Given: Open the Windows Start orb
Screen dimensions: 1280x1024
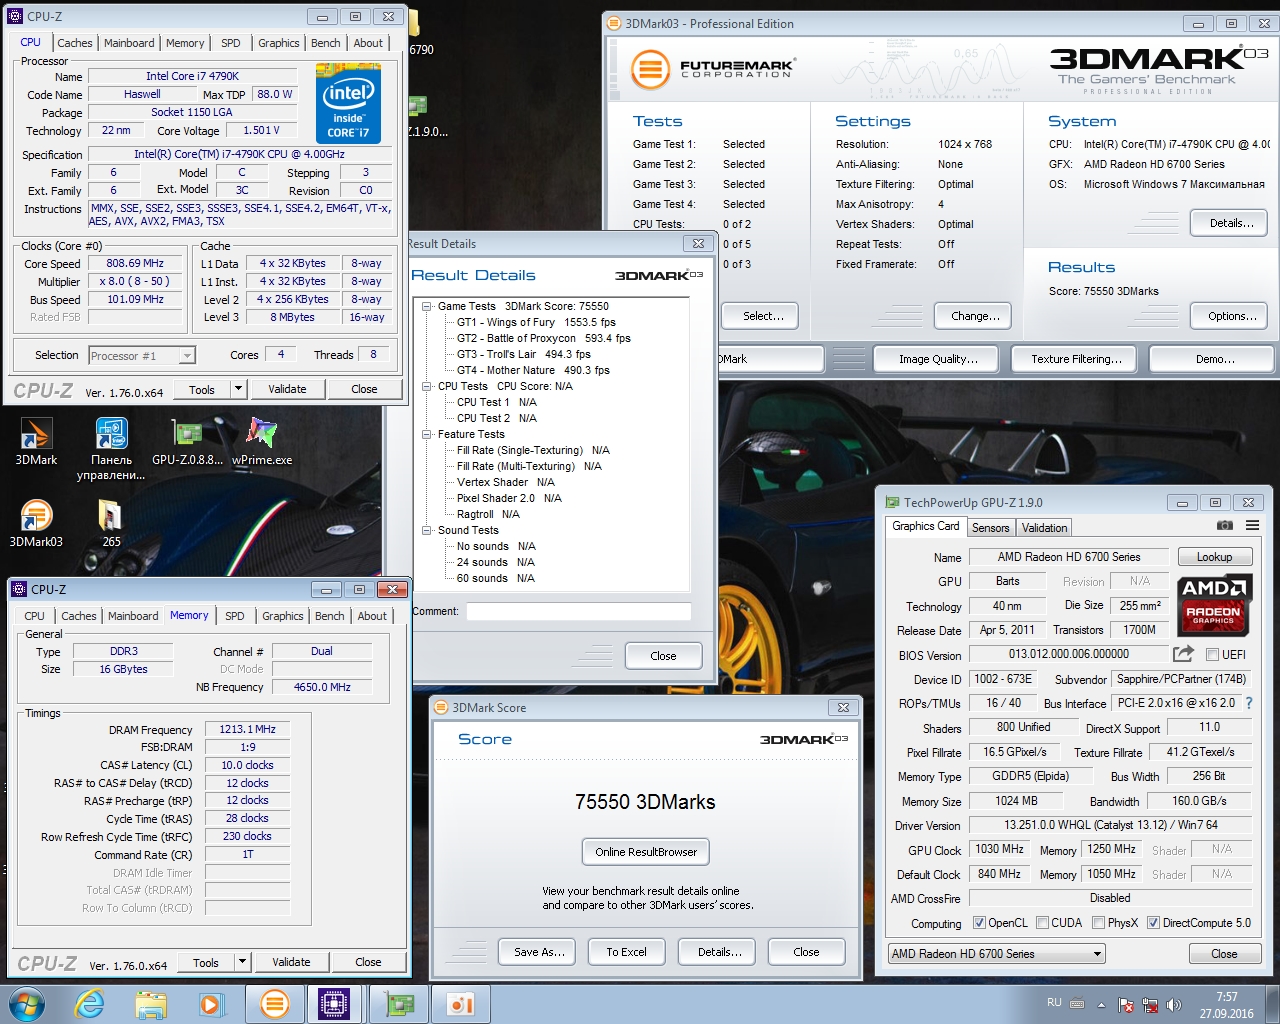Looking at the screenshot, I should point(27,1004).
